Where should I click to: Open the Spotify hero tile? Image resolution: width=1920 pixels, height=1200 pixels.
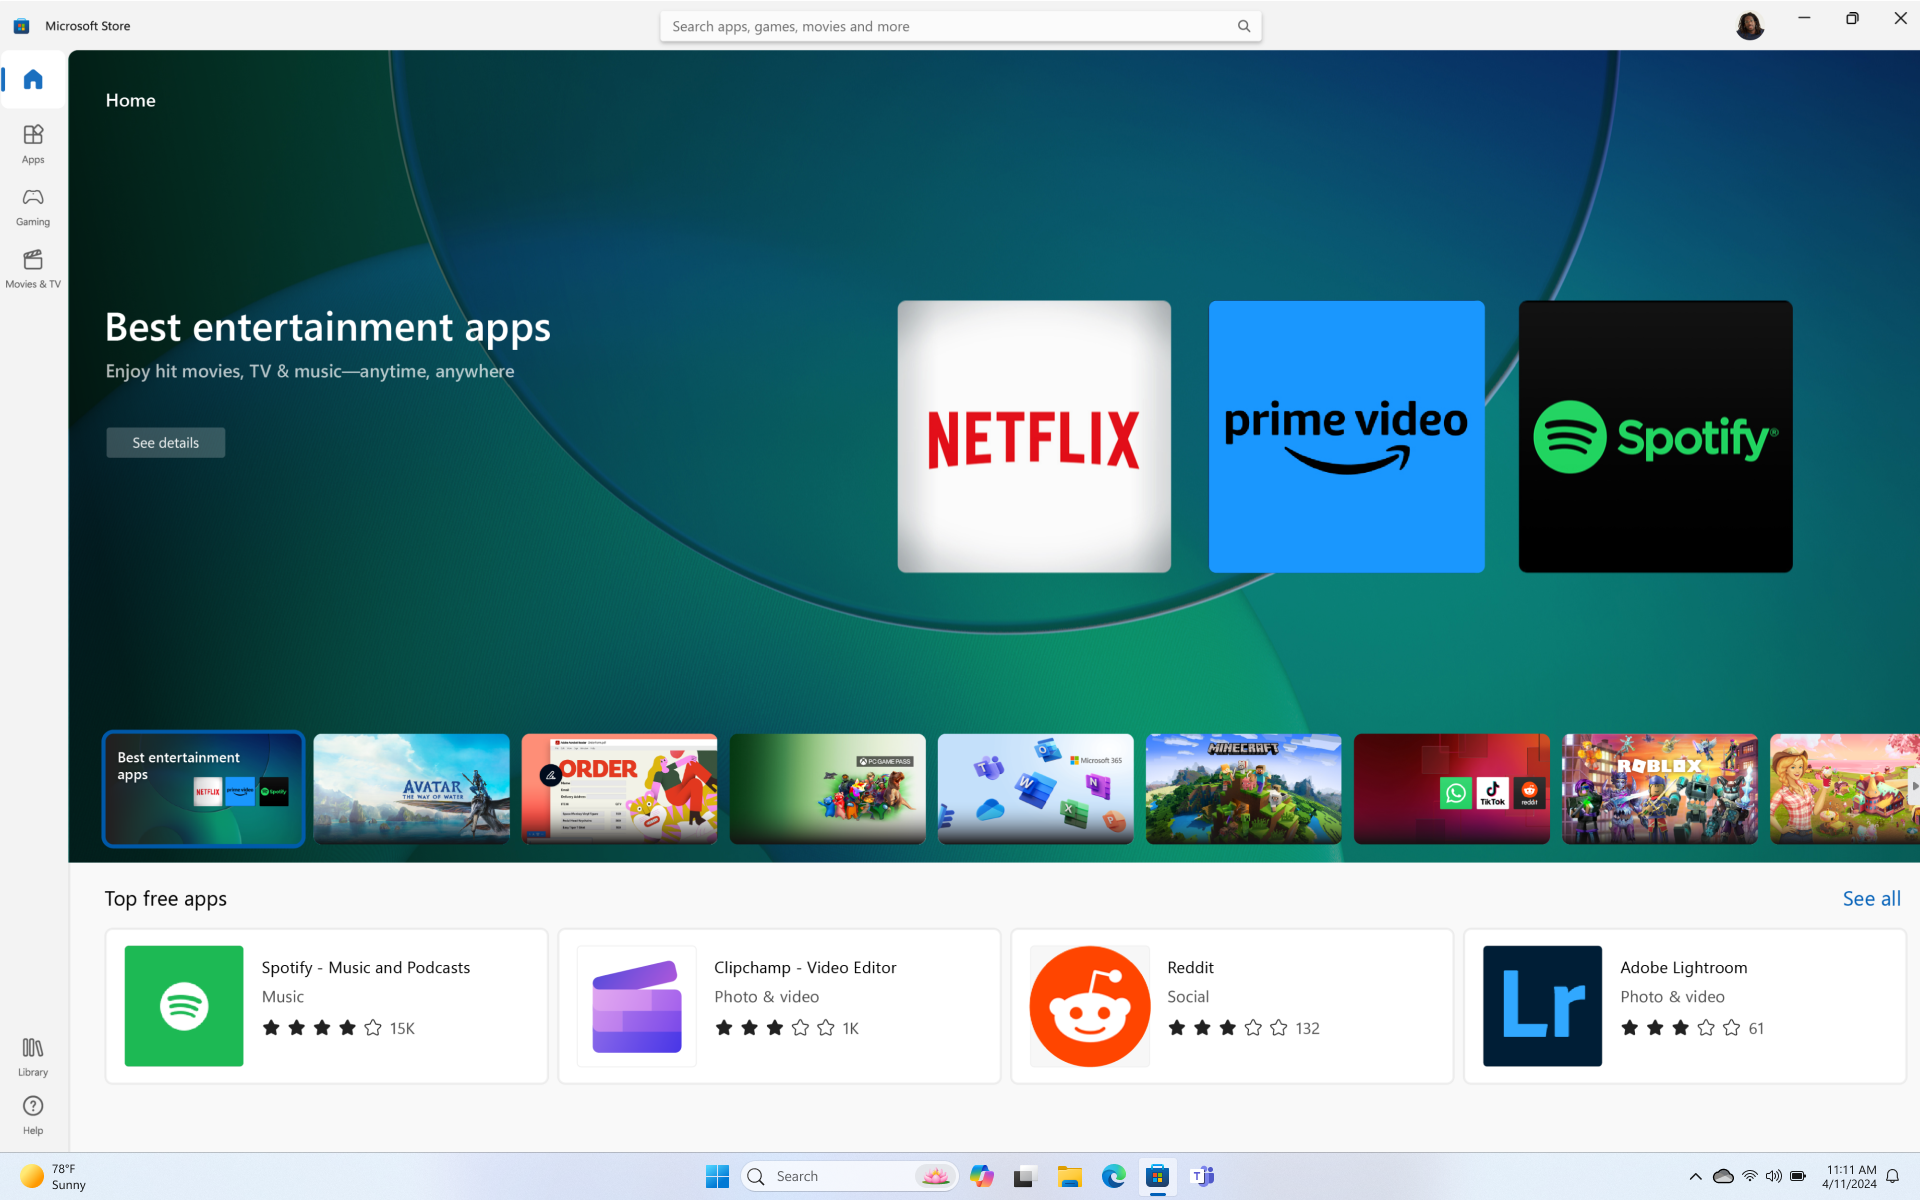[1655, 437]
